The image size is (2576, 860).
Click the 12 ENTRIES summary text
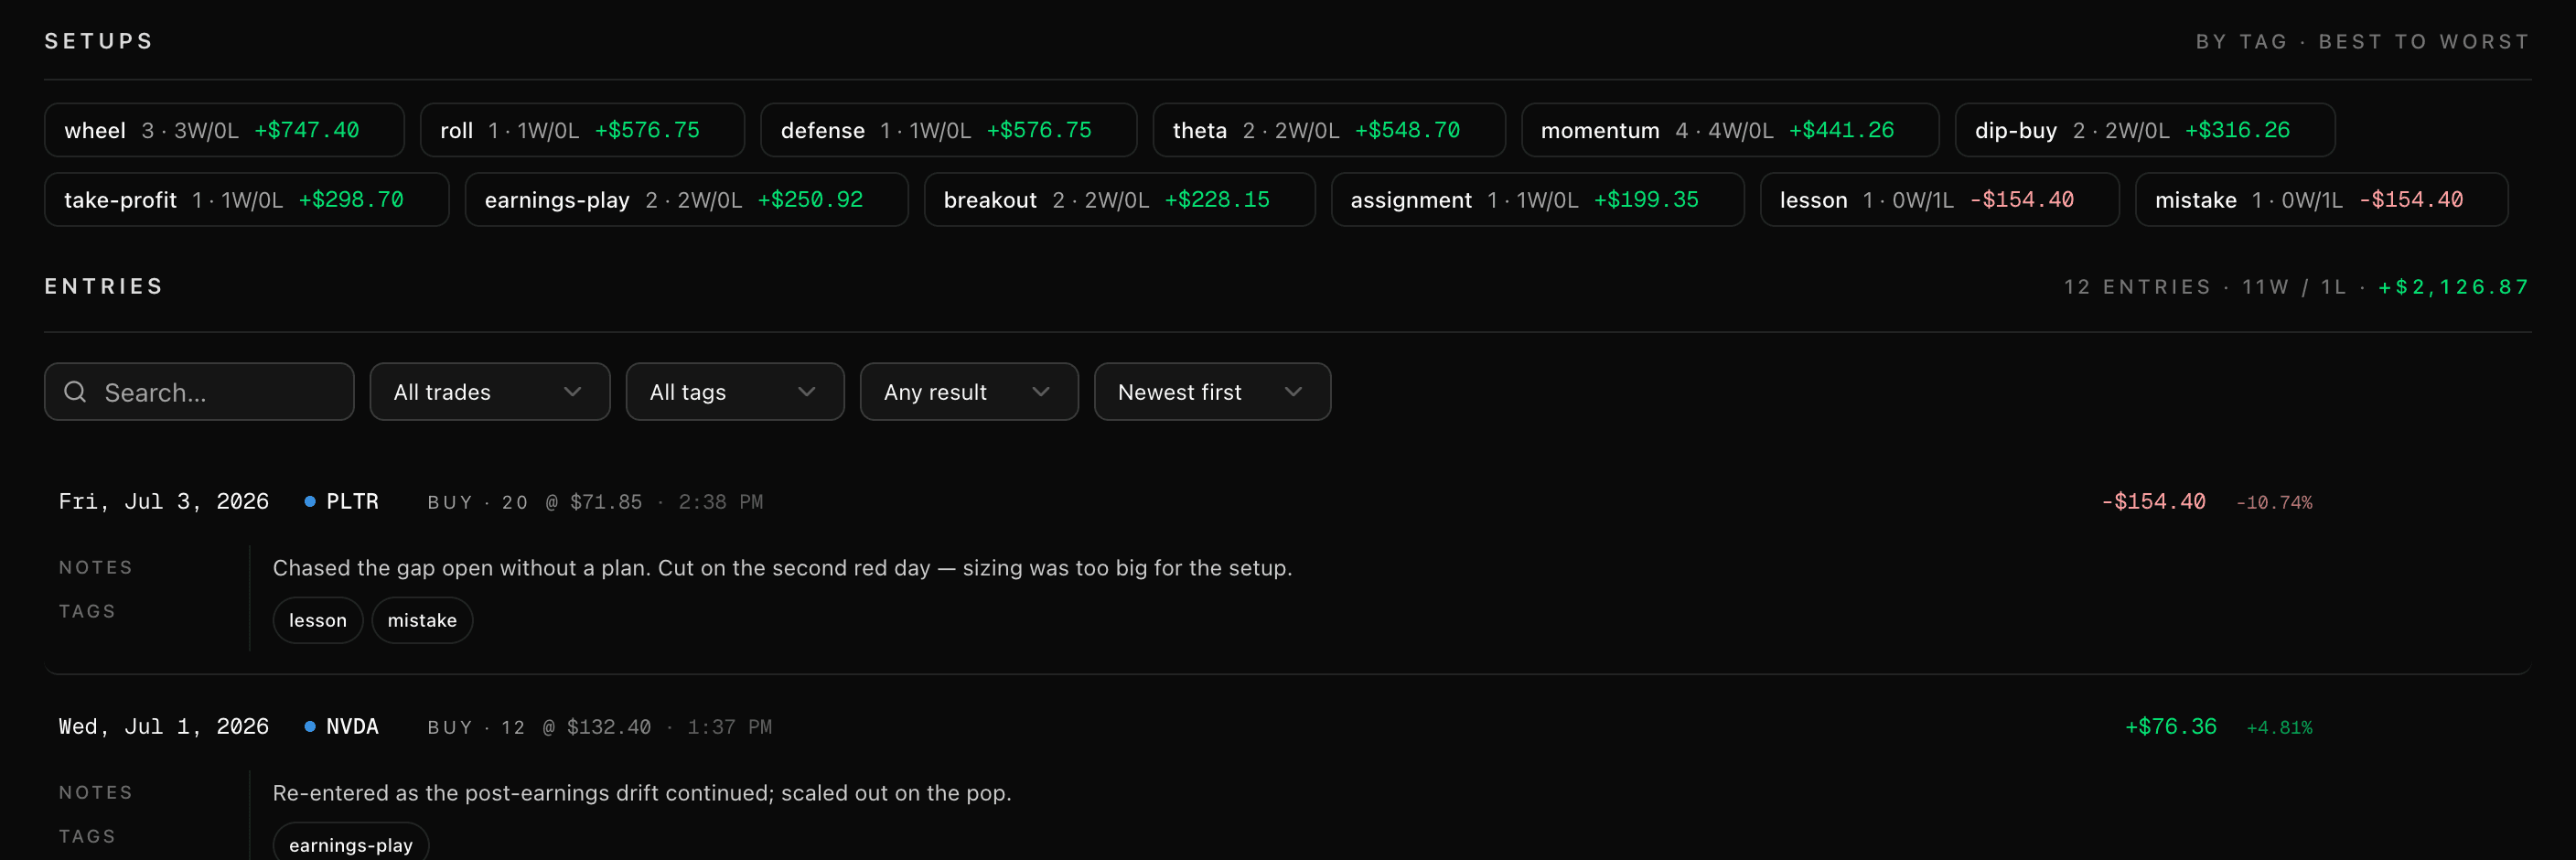2137,287
